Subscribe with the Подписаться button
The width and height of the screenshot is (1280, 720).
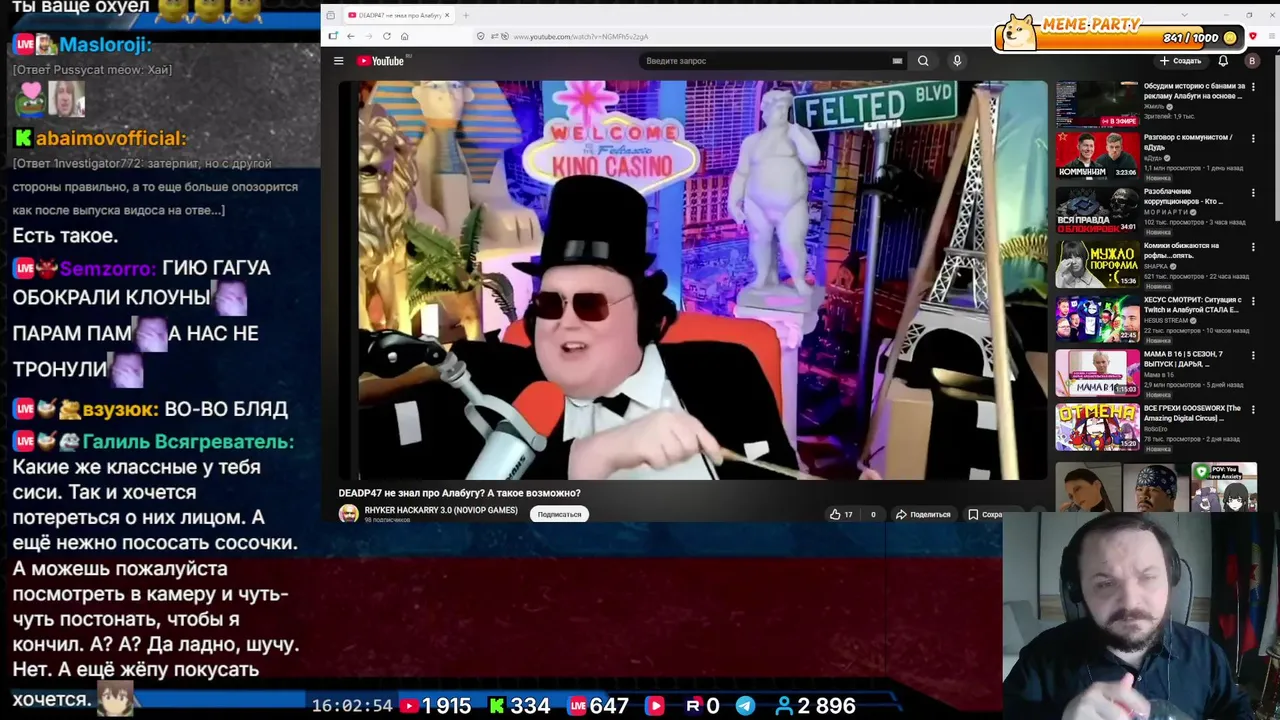[x=559, y=514]
